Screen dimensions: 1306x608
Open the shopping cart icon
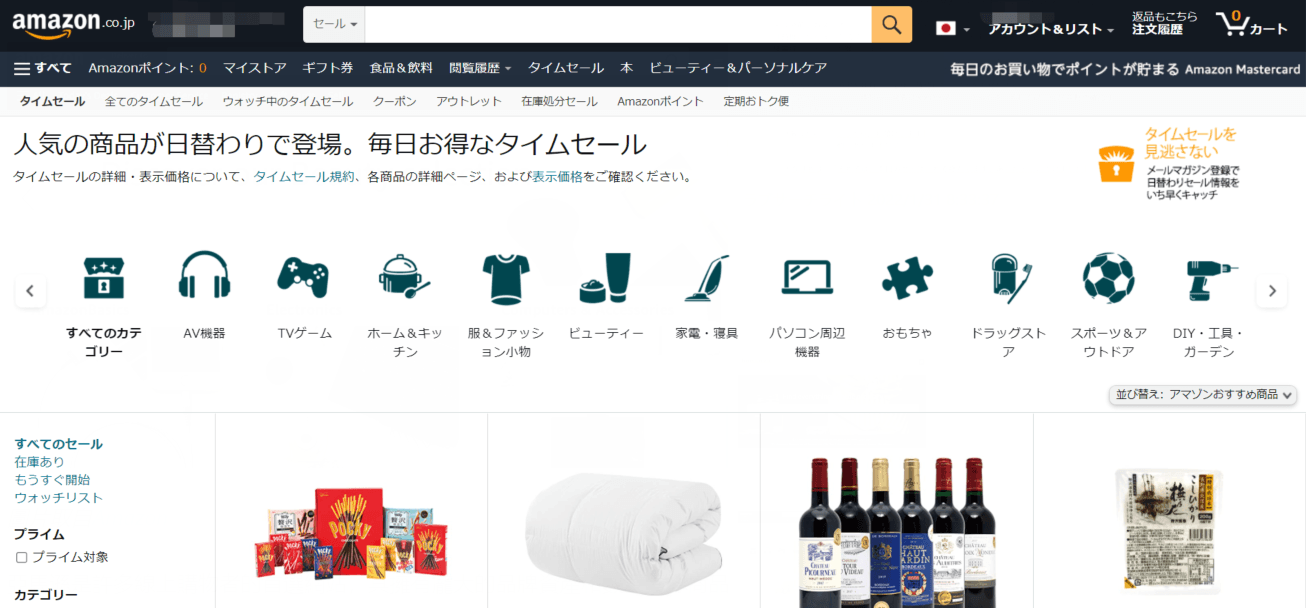click(x=1235, y=22)
